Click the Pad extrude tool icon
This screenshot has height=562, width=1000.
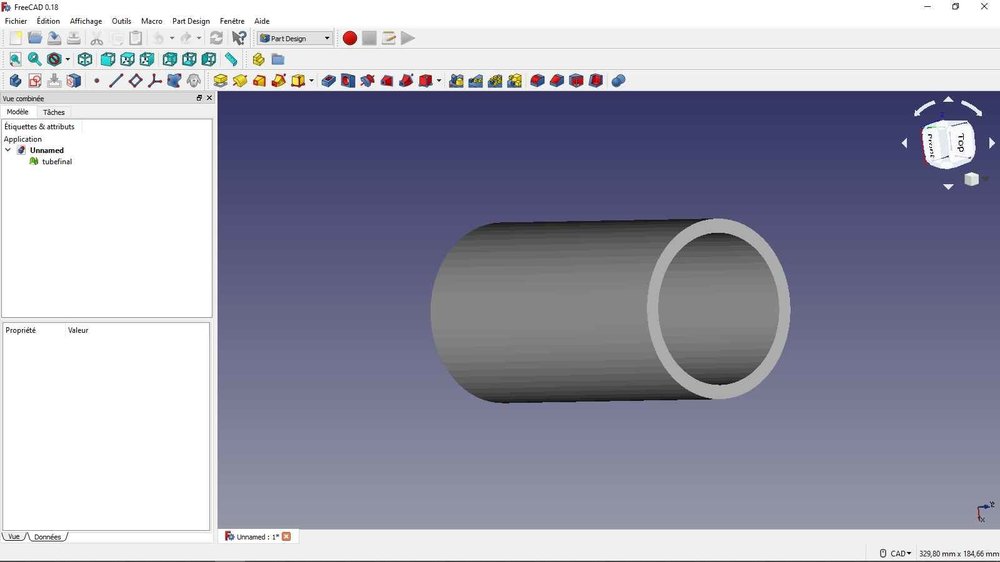click(221, 81)
